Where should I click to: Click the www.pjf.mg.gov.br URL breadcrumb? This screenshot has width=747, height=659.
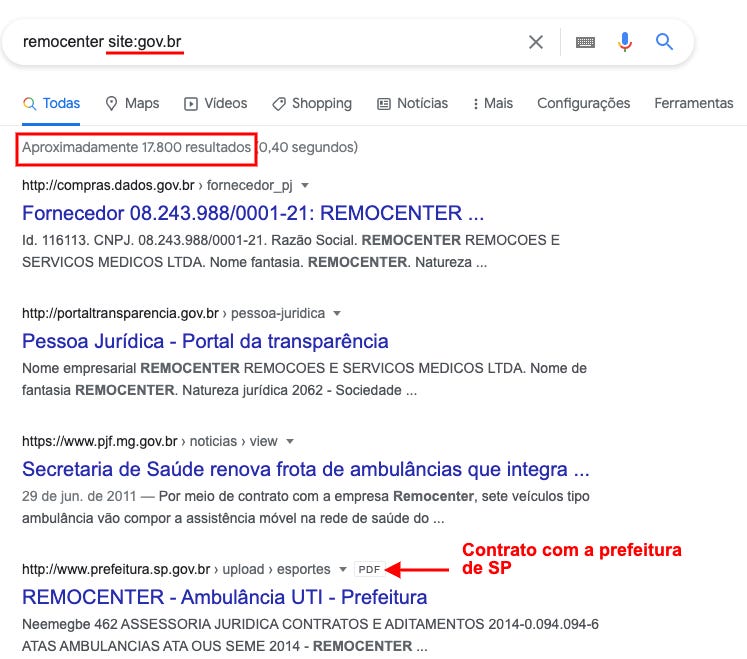coord(150,442)
